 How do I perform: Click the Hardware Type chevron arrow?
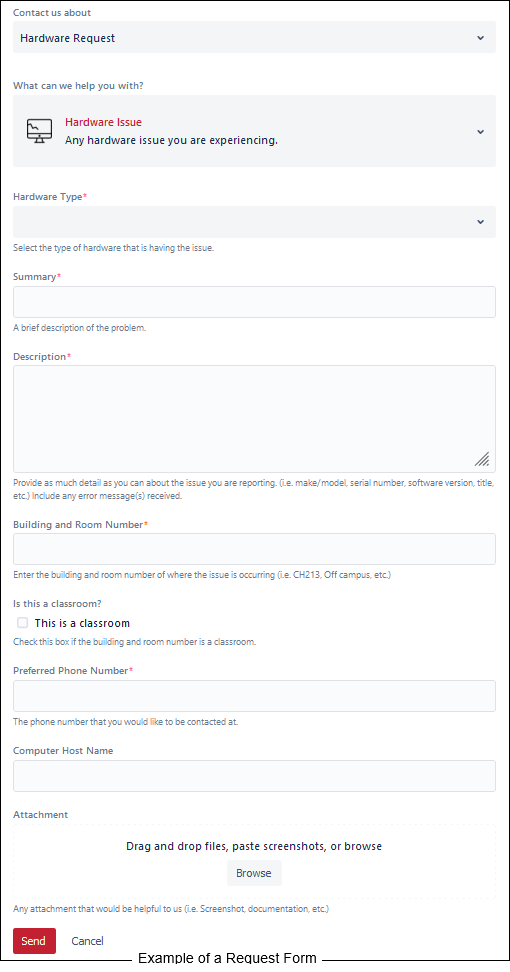click(x=480, y=222)
